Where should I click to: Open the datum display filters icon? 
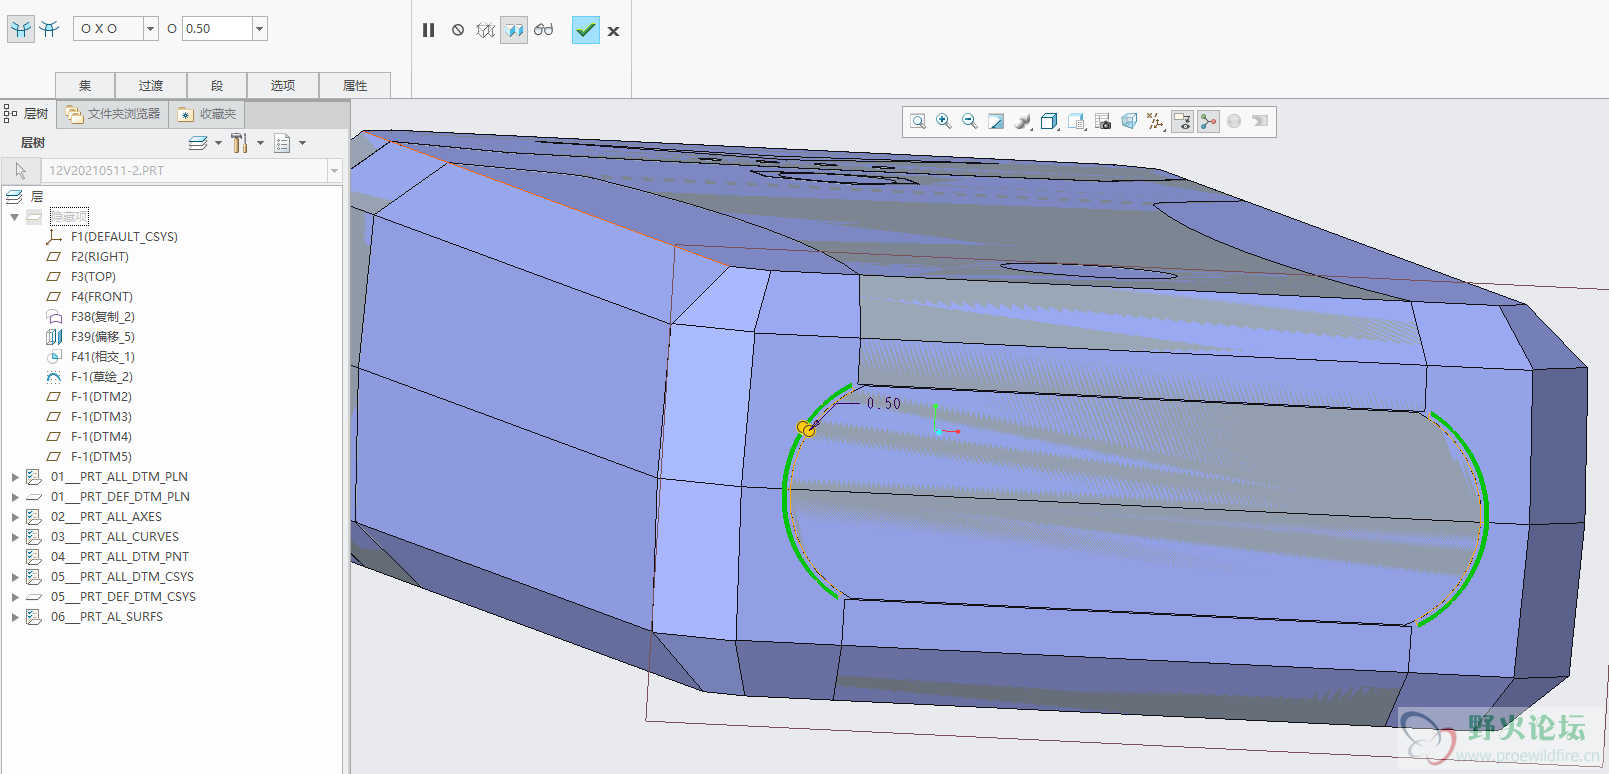[x=1156, y=122]
